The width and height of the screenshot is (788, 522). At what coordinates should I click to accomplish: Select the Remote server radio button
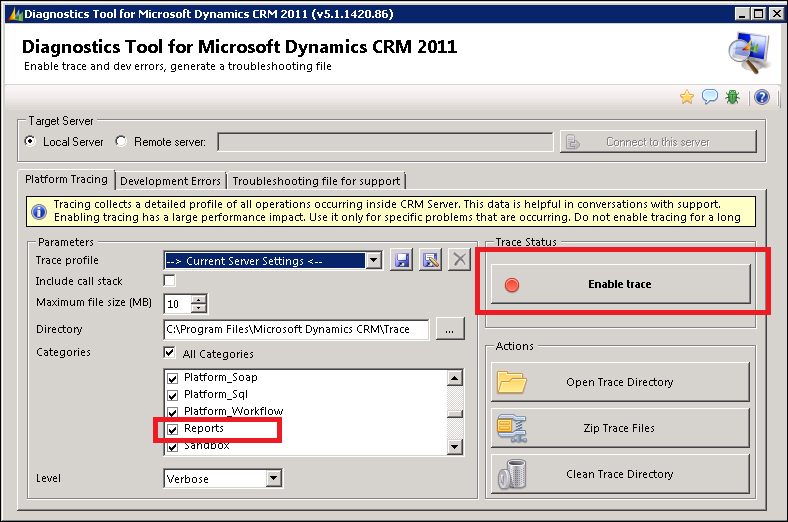click(122, 142)
